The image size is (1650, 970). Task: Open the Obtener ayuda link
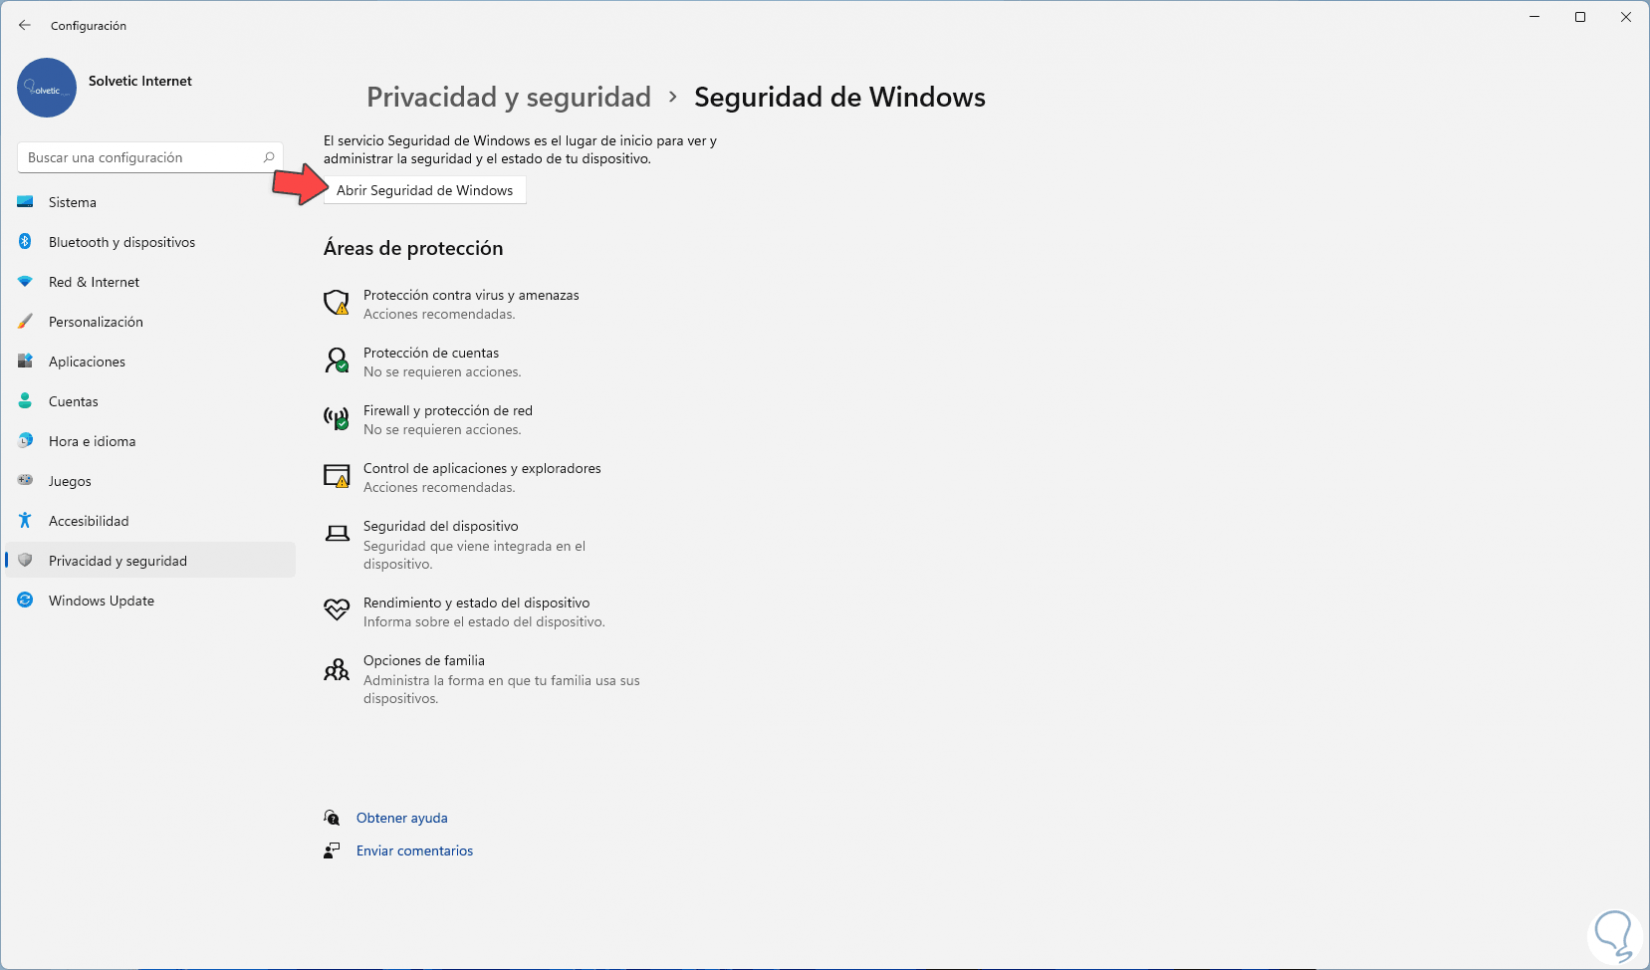pyautogui.click(x=401, y=818)
